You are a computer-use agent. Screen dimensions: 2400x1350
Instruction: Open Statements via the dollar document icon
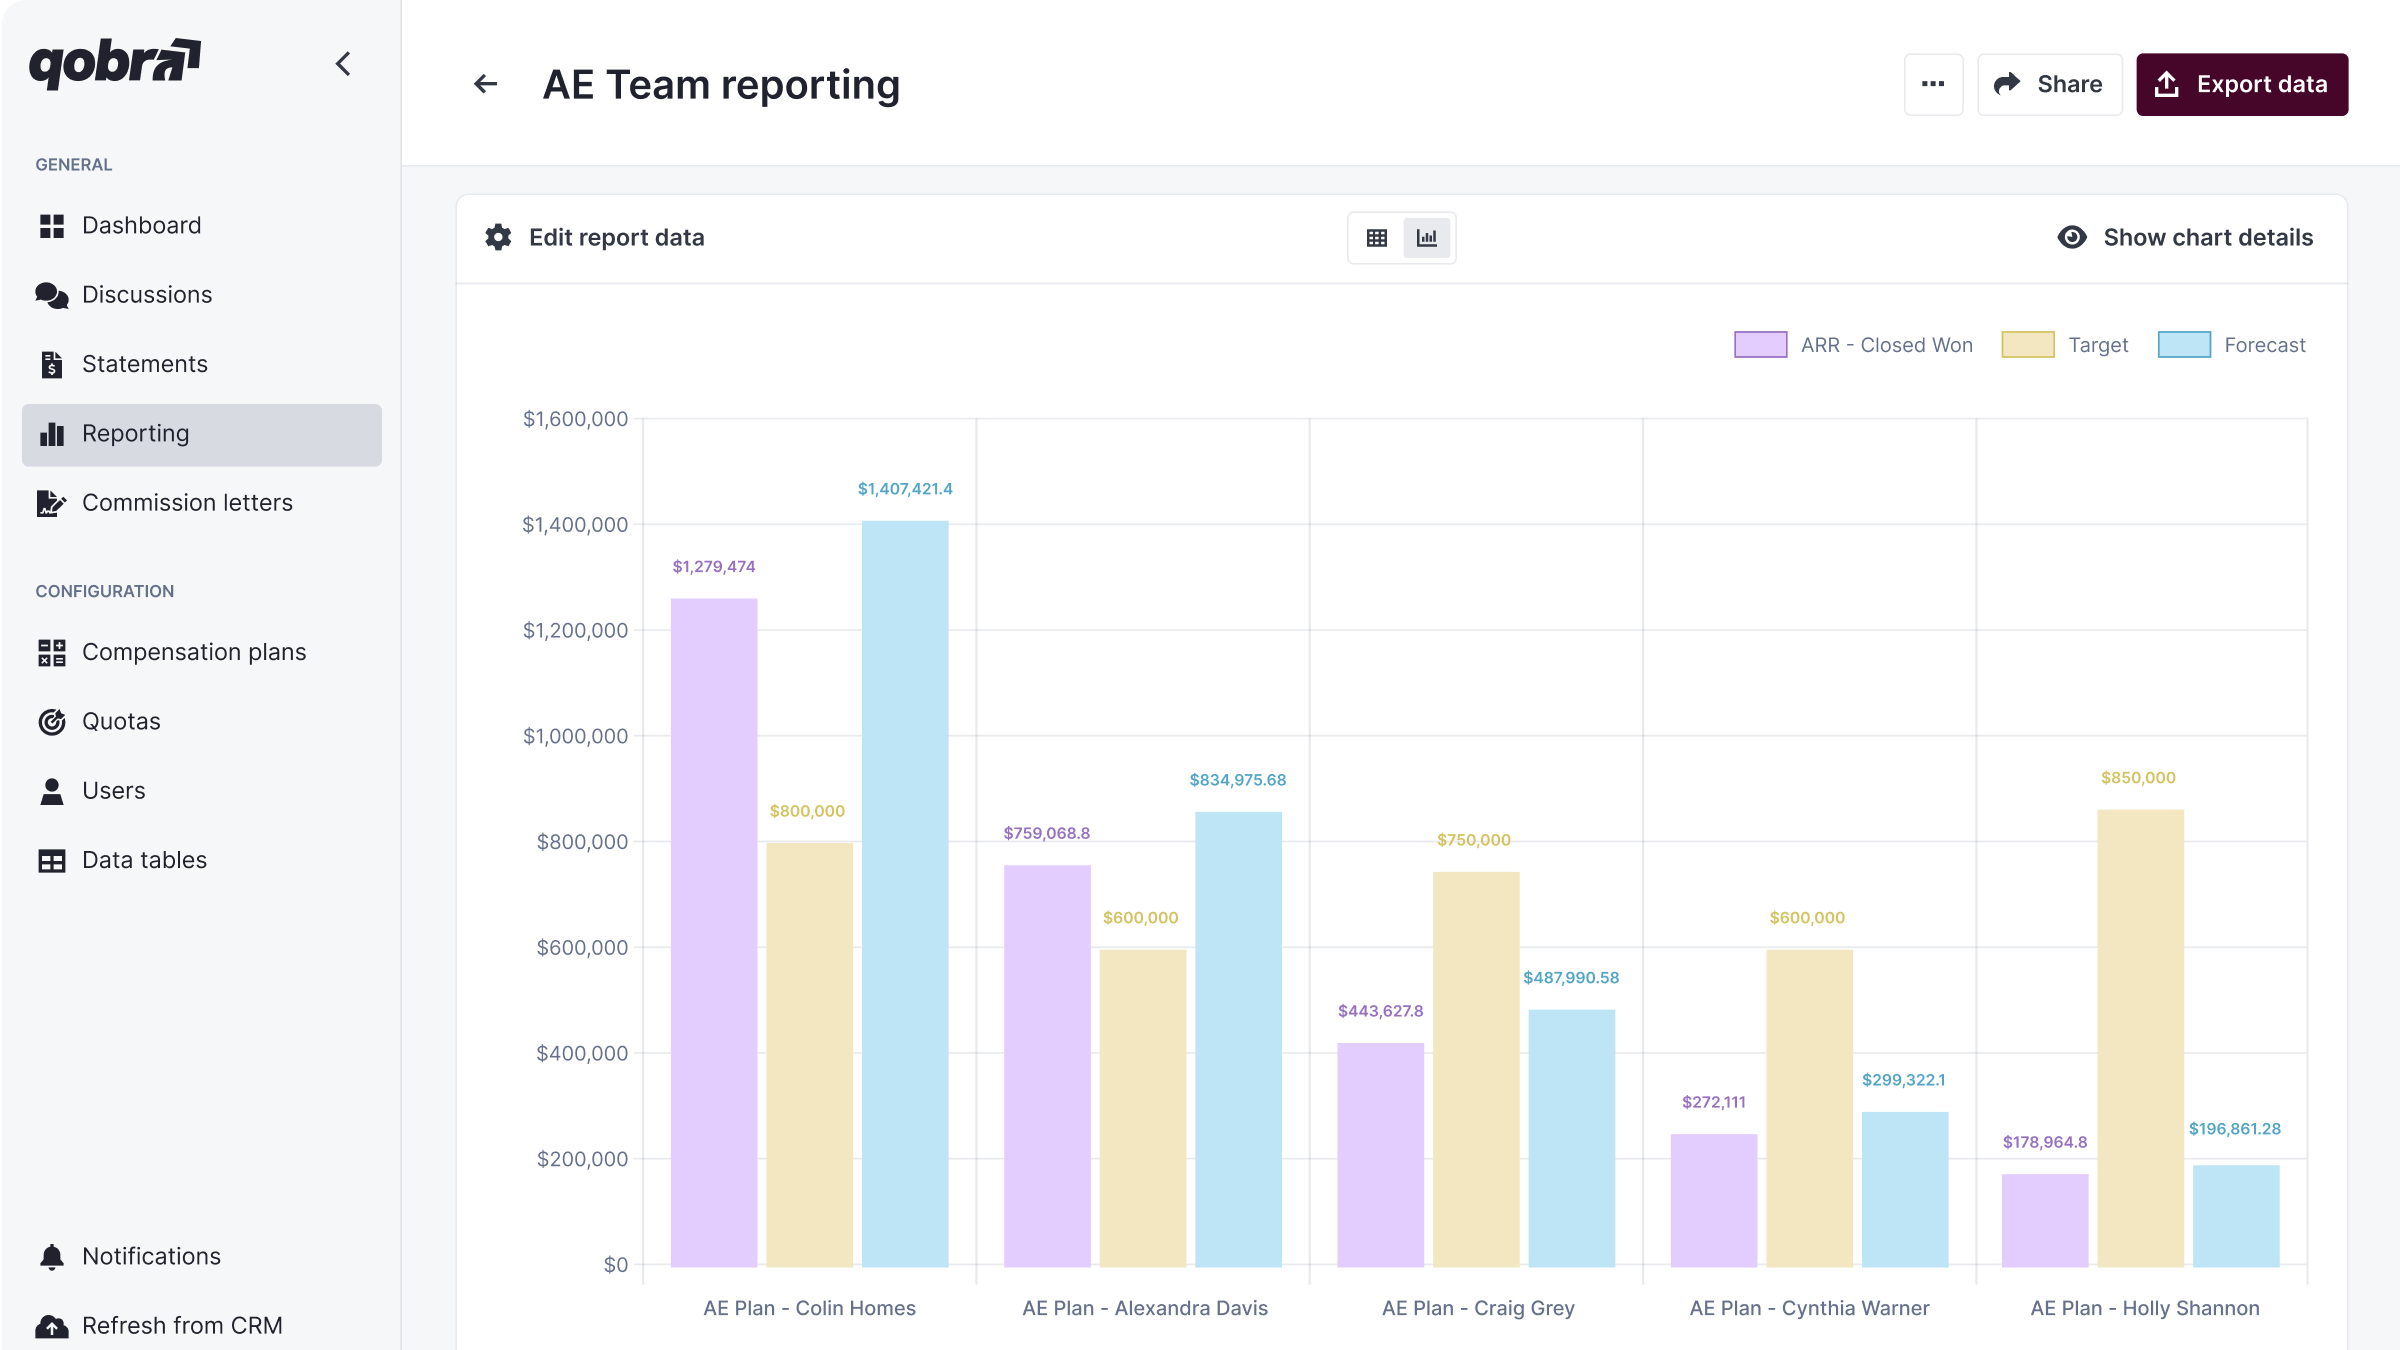(x=52, y=363)
